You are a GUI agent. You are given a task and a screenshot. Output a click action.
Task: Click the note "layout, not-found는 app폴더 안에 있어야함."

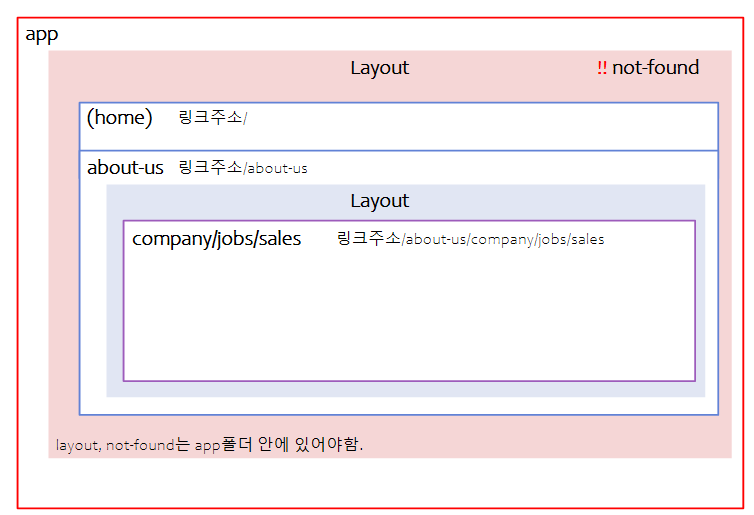(209, 444)
